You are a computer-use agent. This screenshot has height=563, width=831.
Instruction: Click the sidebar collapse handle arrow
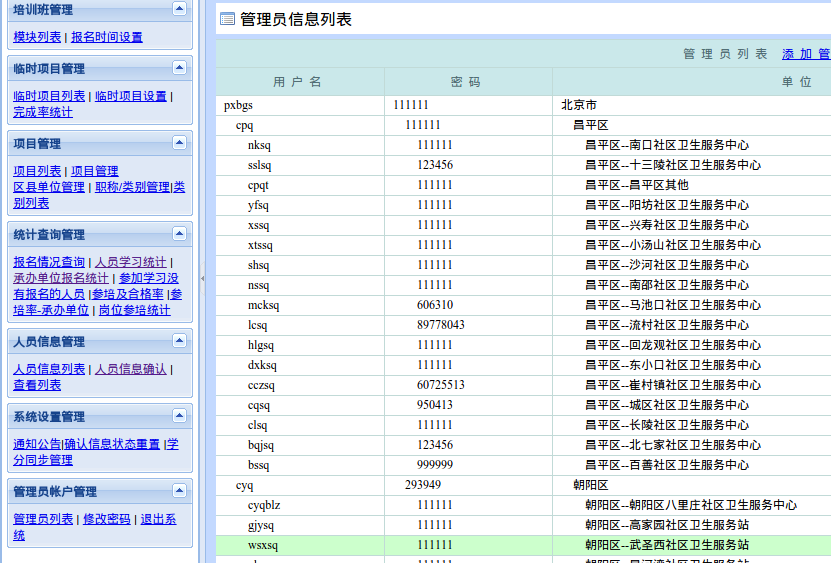[202, 278]
